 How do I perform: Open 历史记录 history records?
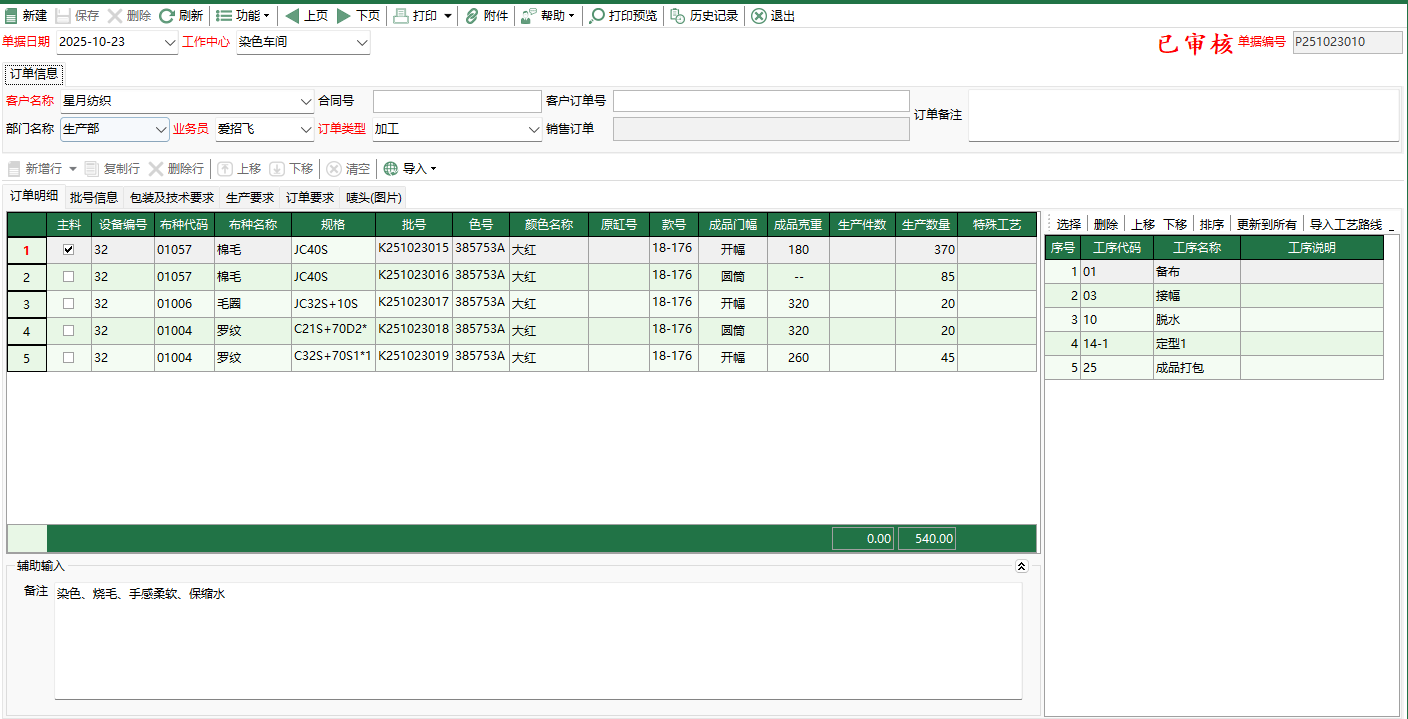coord(678,16)
